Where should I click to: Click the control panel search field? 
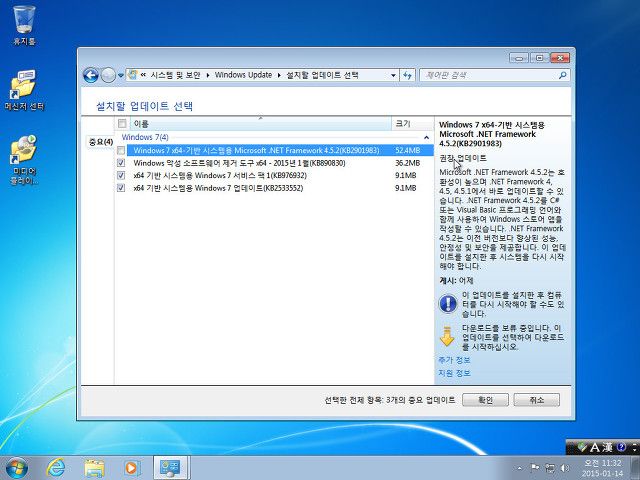(x=490, y=75)
